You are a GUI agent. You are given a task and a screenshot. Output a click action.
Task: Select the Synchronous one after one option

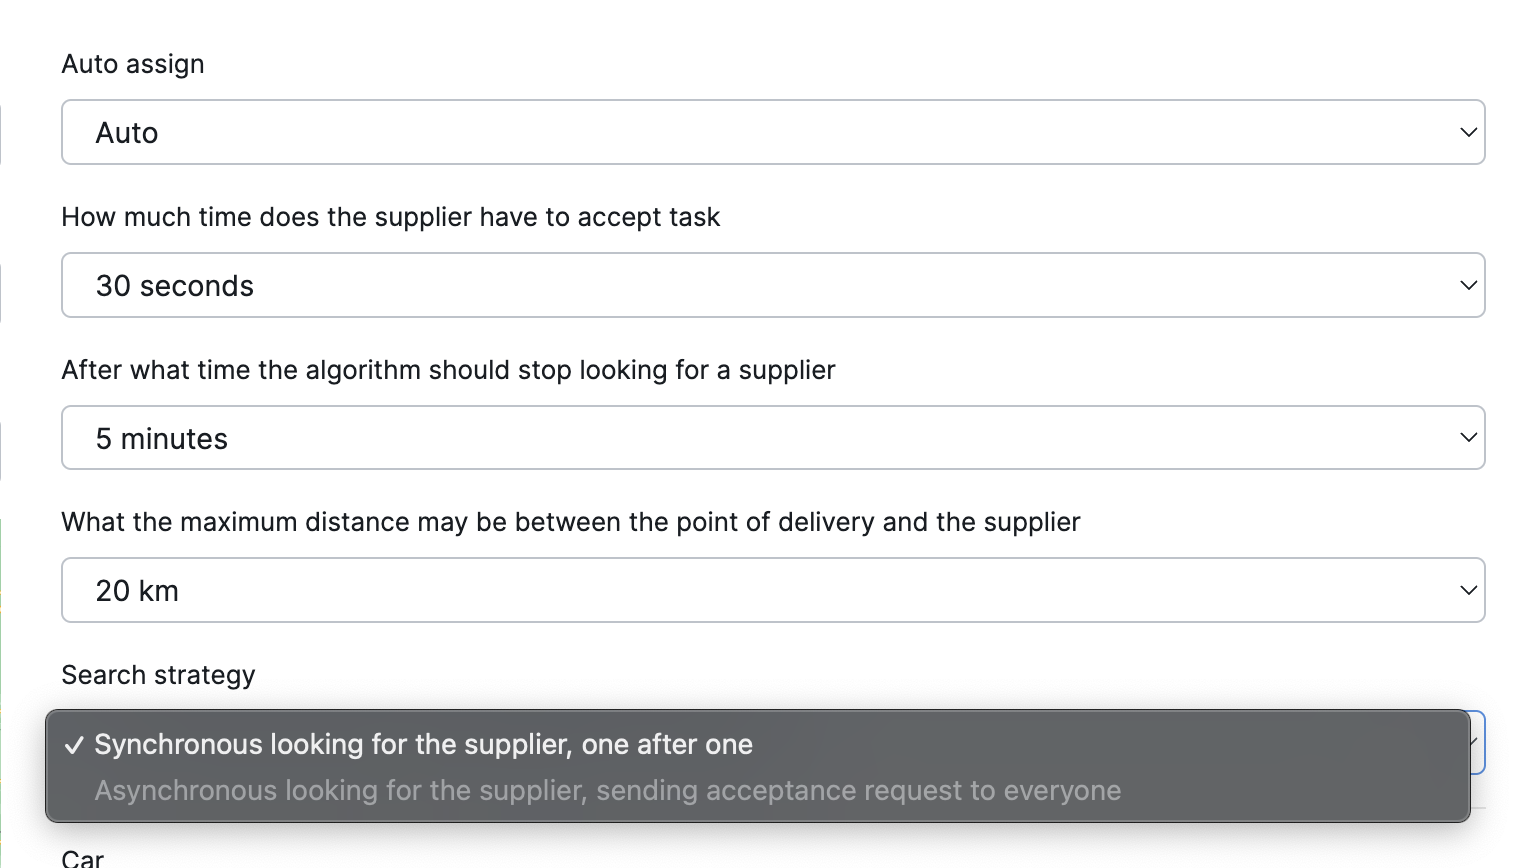(x=423, y=745)
